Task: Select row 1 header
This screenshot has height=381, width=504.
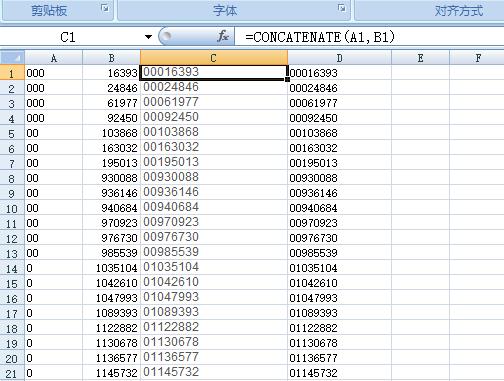Action: (12, 72)
